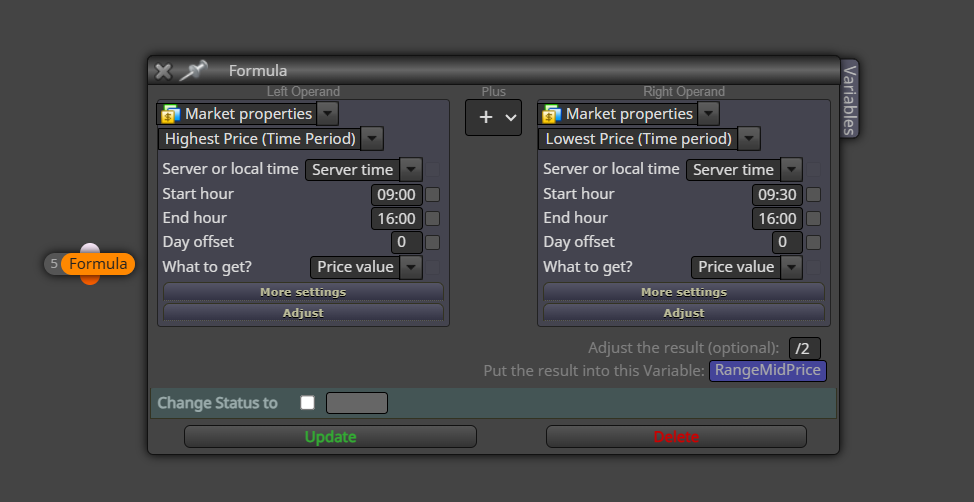Open the Plus operator dropdown
Viewport: 974px width, 502px height.
pyautogui.click(x=493, y=117)
